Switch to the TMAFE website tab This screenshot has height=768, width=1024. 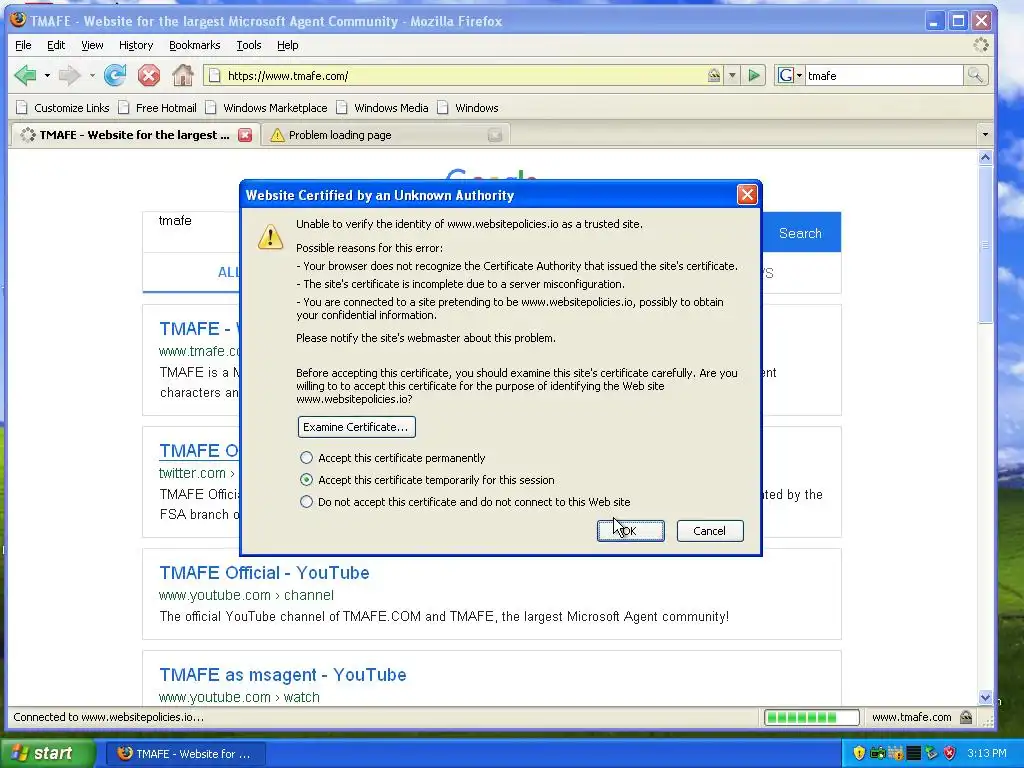(x=136, y=135)
